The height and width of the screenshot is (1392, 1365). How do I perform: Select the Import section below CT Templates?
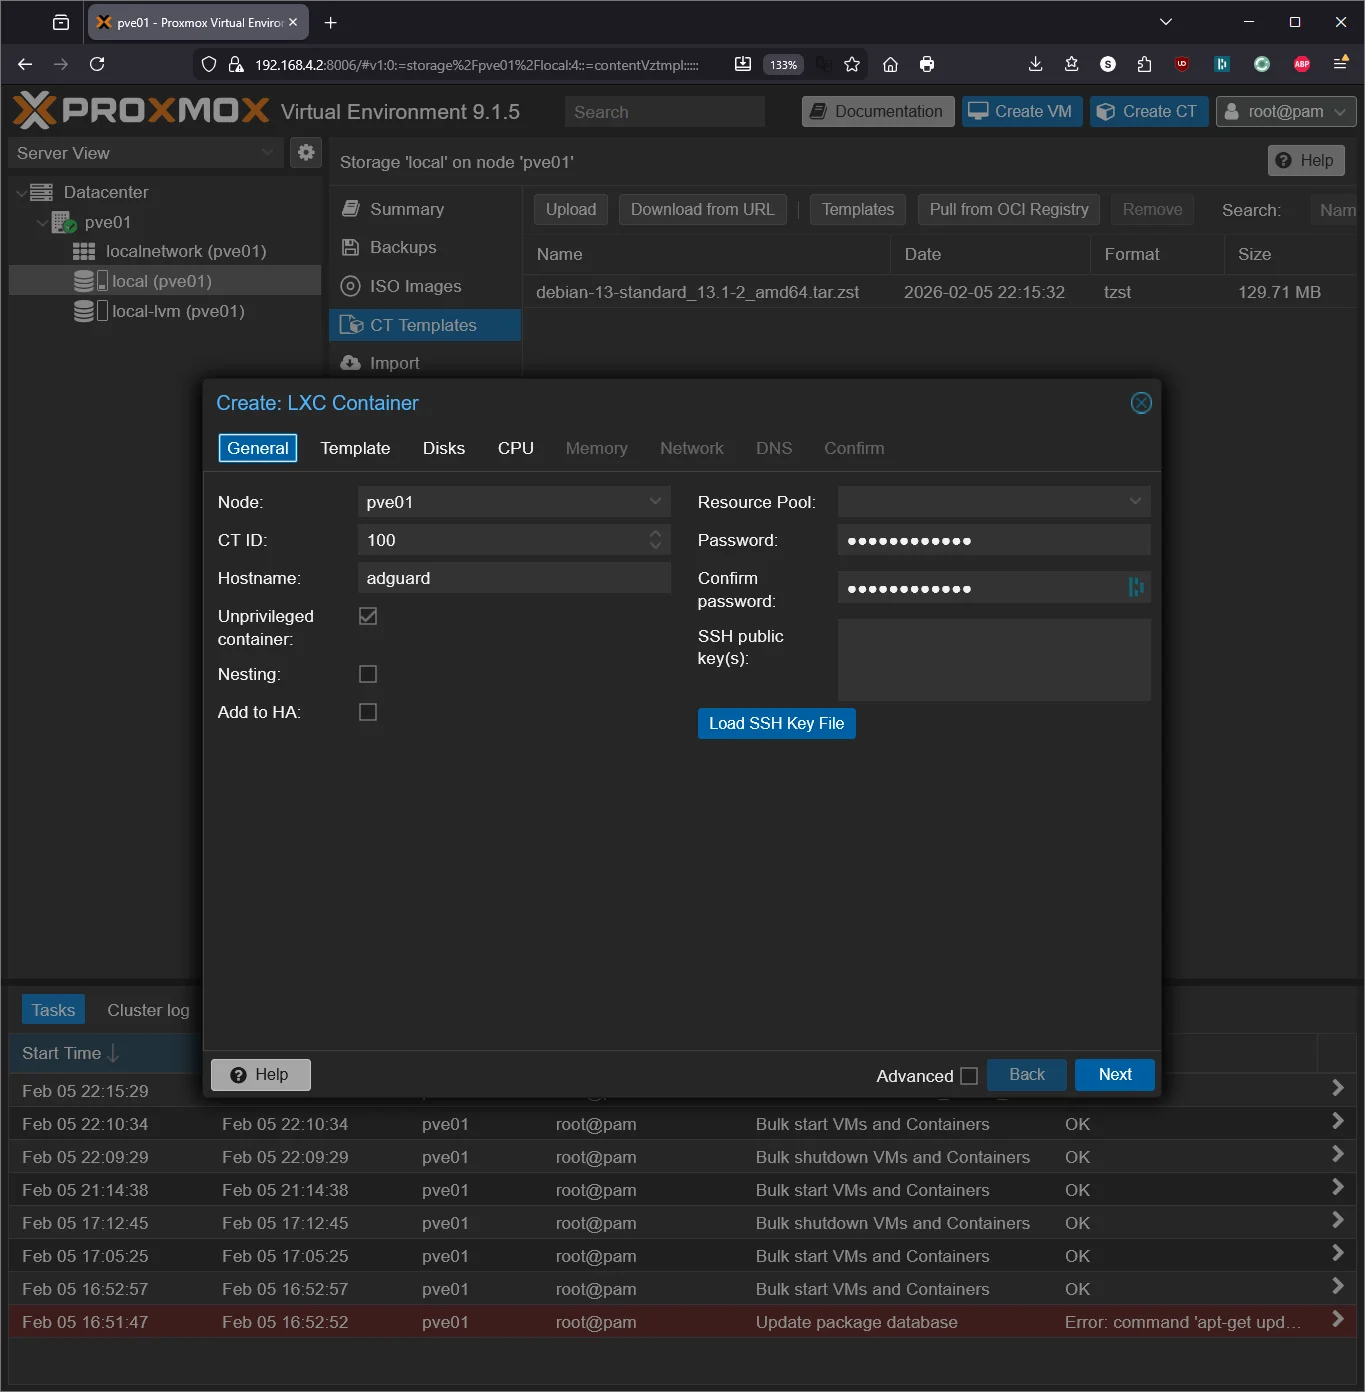point(392,362)
